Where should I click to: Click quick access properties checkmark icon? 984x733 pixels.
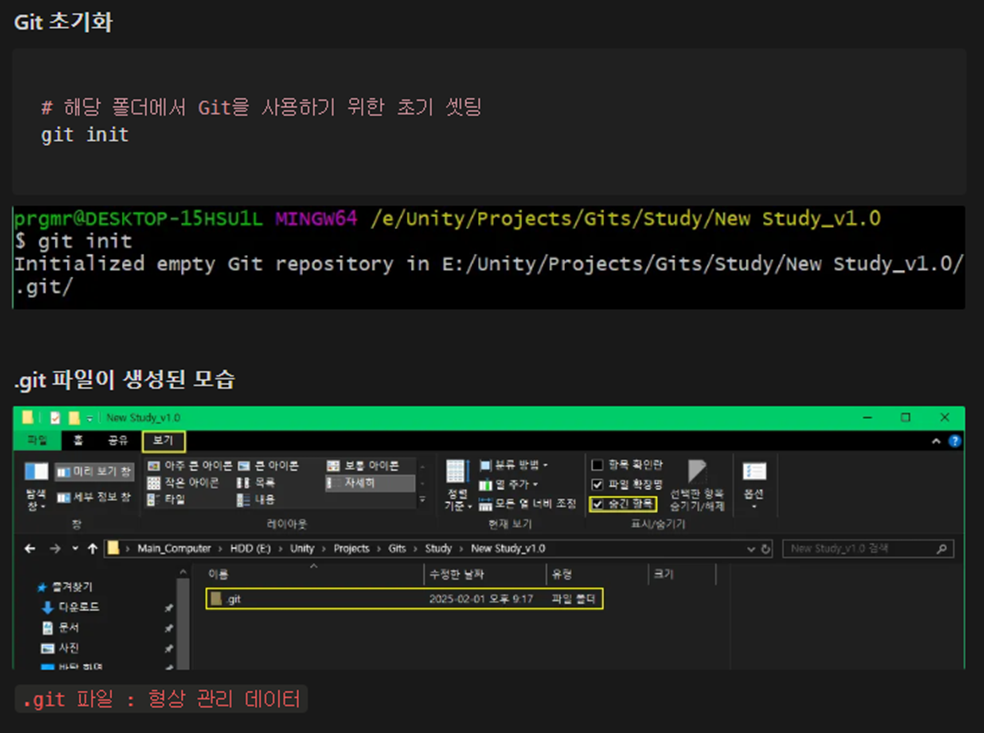click(55, 418)
